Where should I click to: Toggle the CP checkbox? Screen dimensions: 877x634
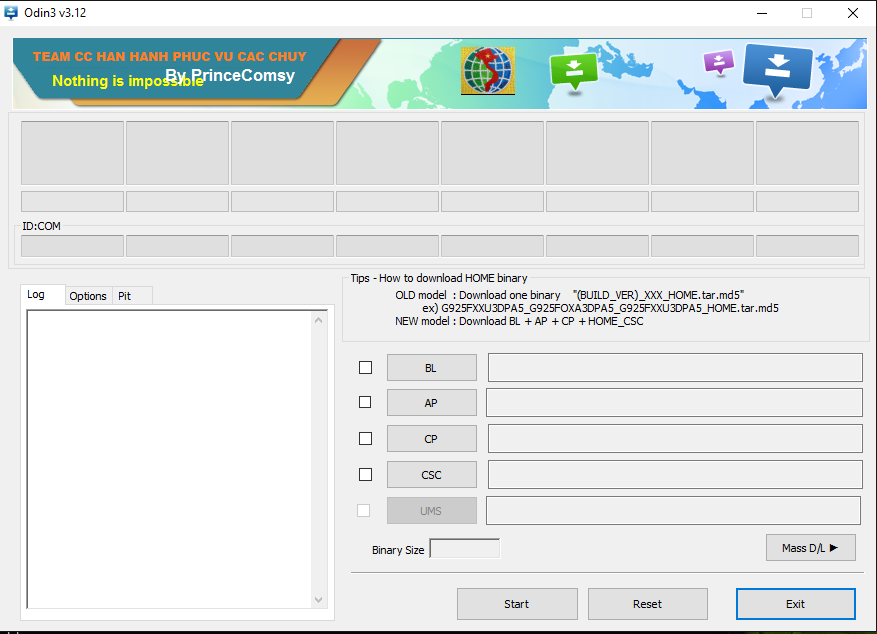(x=365, y=438)
